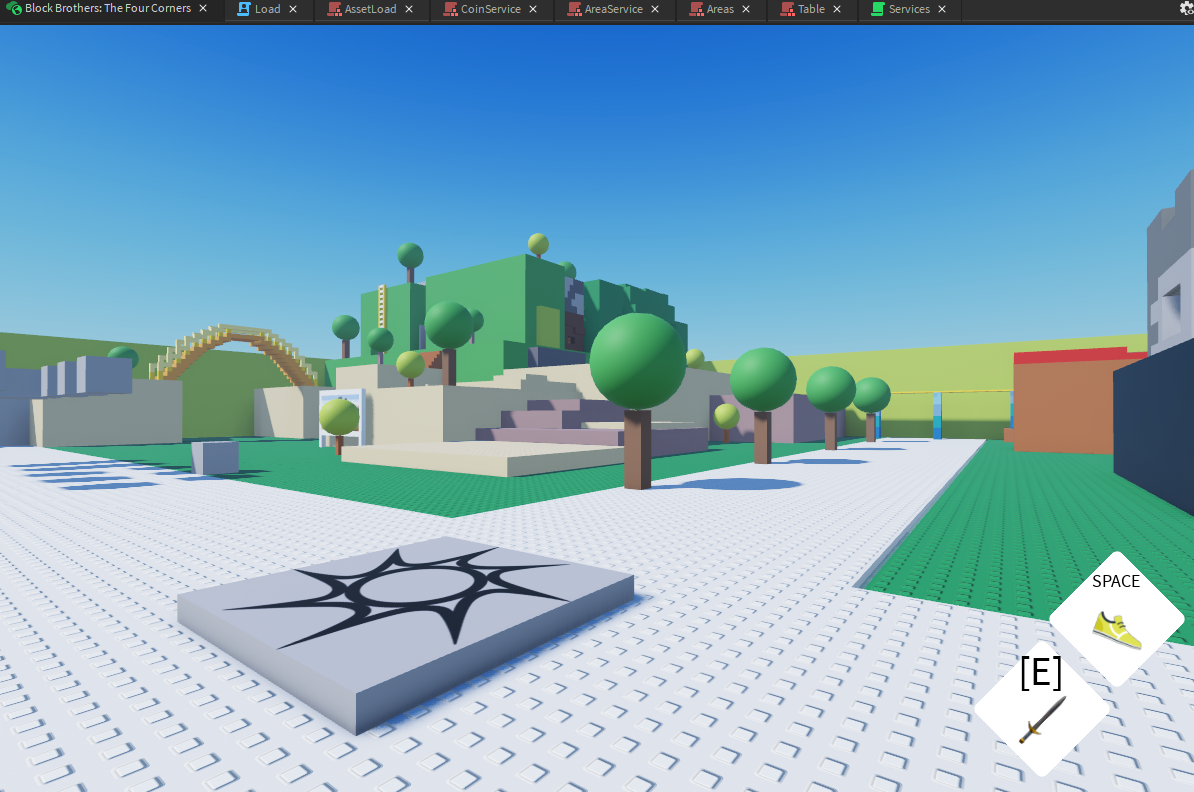Viewport: 1194px width, 792px height.
Task: Close the CoinService tab
Action: point(533,9)
